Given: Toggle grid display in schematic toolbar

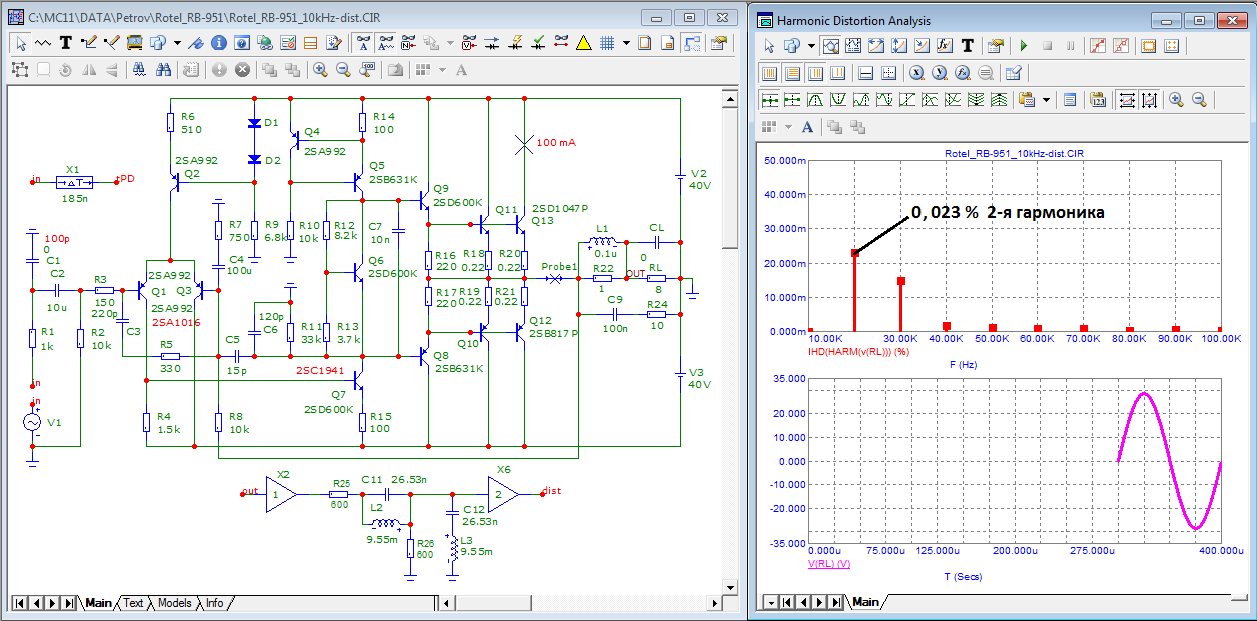Looking at the screenshot, I should click(607, 43).
